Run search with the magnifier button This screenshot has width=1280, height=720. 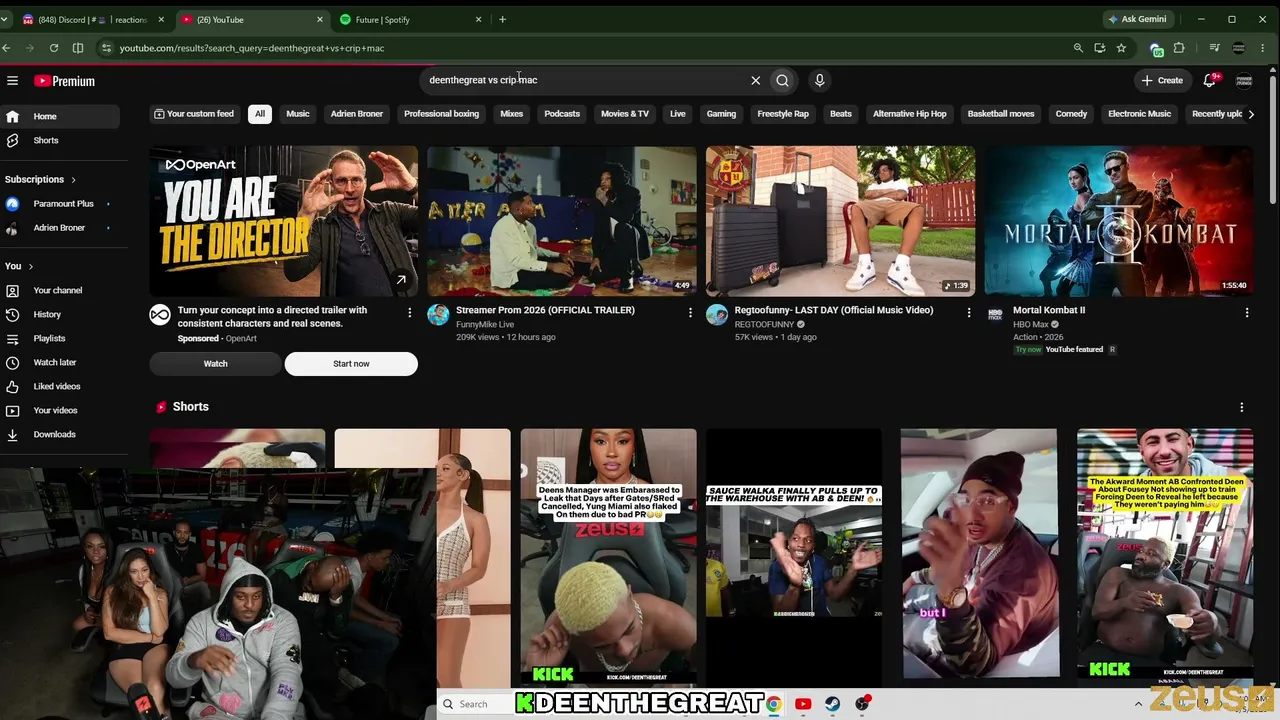(782, 80)
